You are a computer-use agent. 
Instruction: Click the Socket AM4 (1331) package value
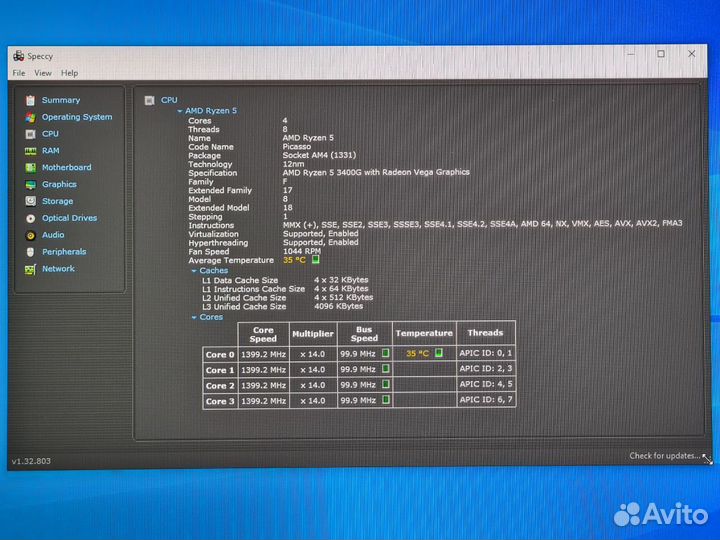tap(319, 155)
